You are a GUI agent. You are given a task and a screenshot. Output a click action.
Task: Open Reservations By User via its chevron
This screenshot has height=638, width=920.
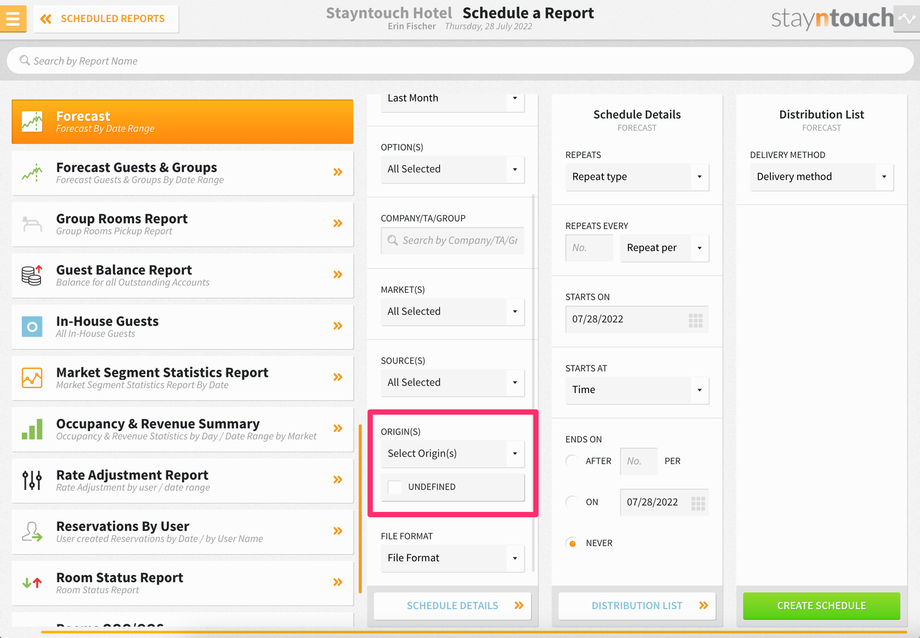[x=338, y=531]
